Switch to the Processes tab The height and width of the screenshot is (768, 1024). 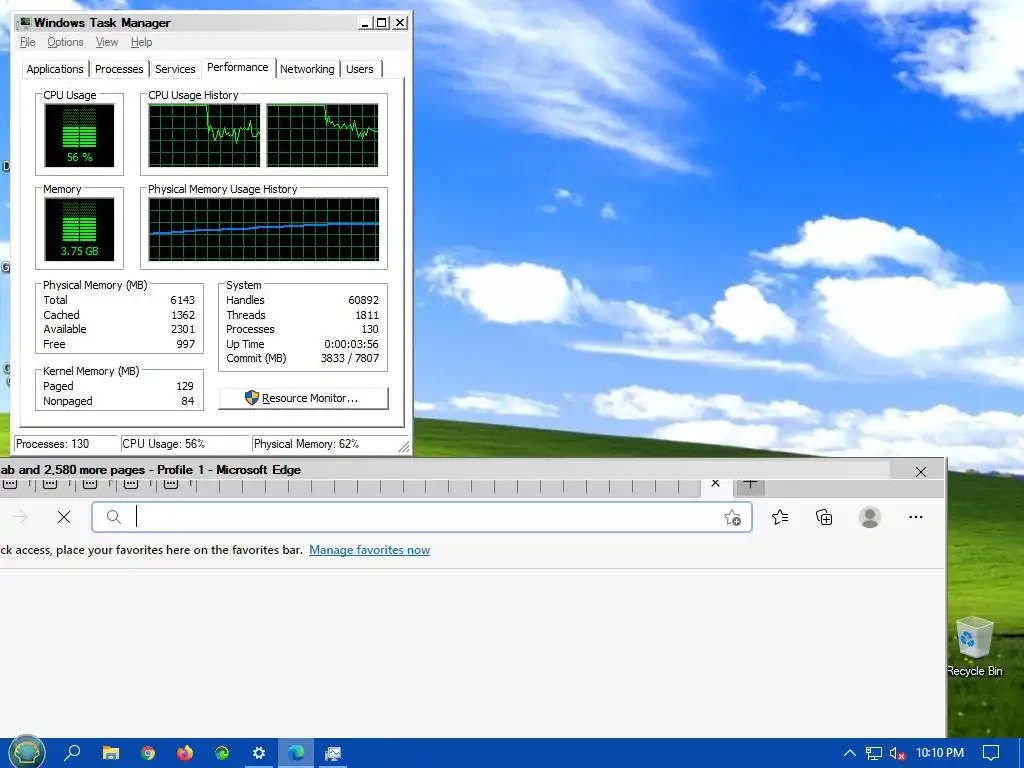[x=119, y=69]
